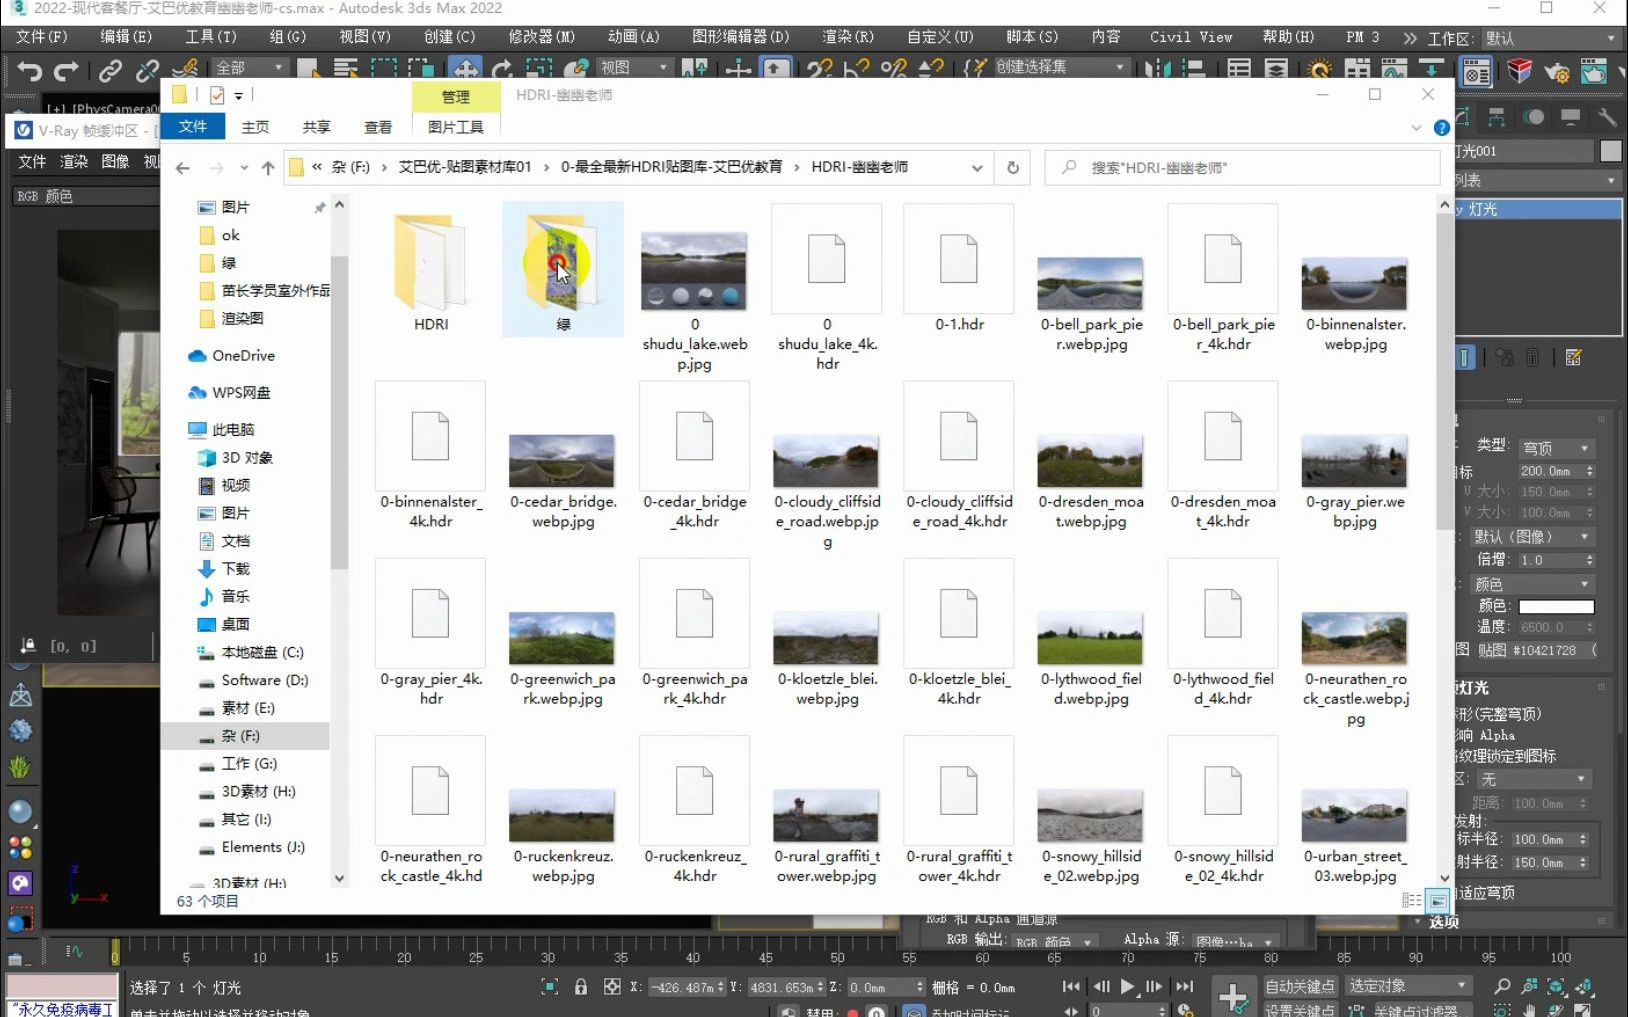Screen dimensions: 1628x1017
Task: Open the Render Setup dialog from the toolbar
Action: point(1556,71)
